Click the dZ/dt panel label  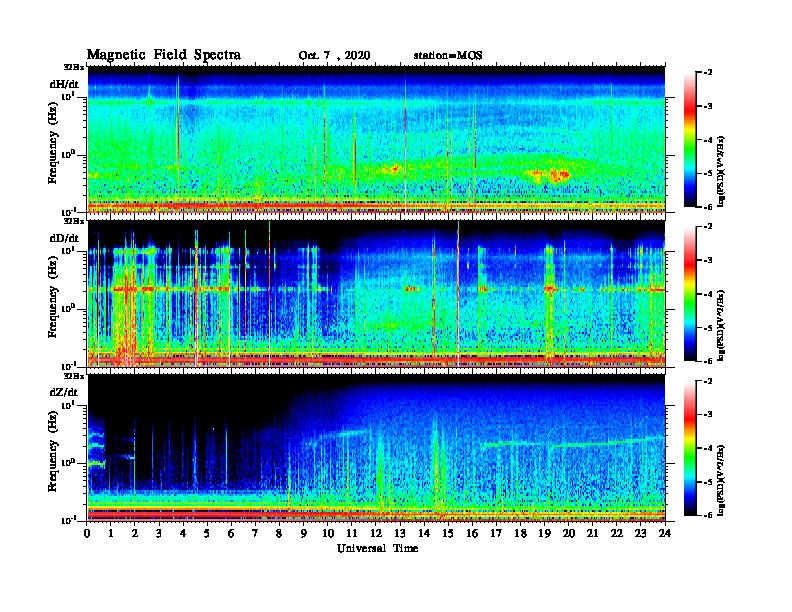(64, 392)
